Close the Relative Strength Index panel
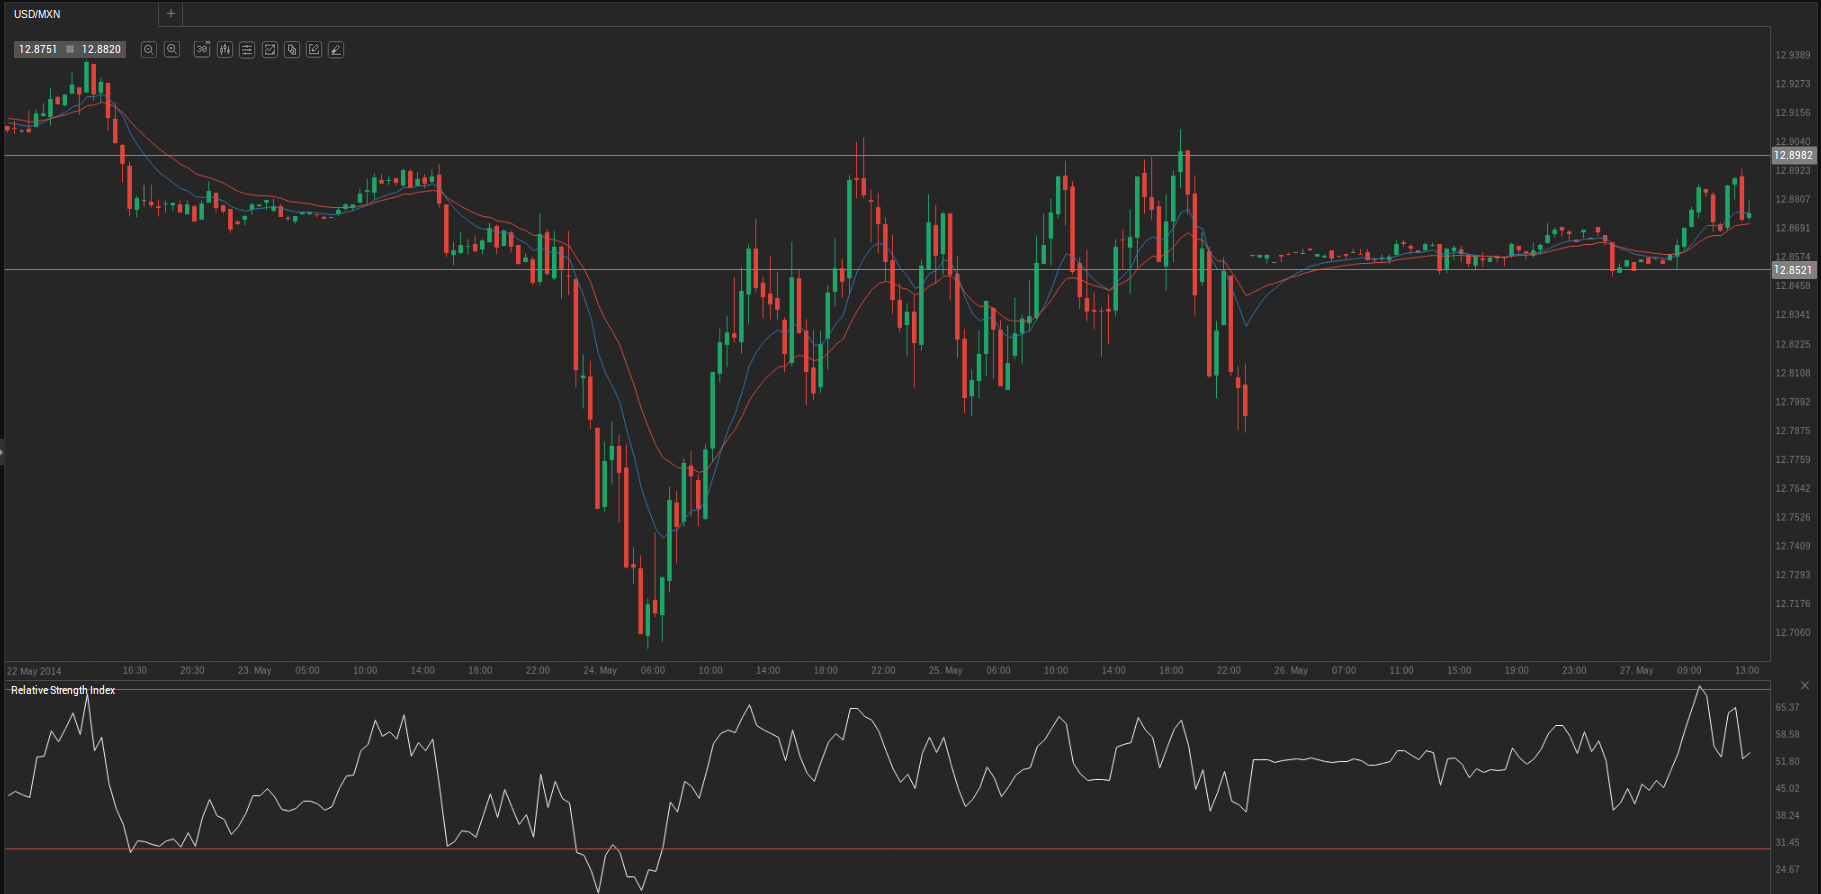This screenshot has height=894, width=1821. (1805, 685)
